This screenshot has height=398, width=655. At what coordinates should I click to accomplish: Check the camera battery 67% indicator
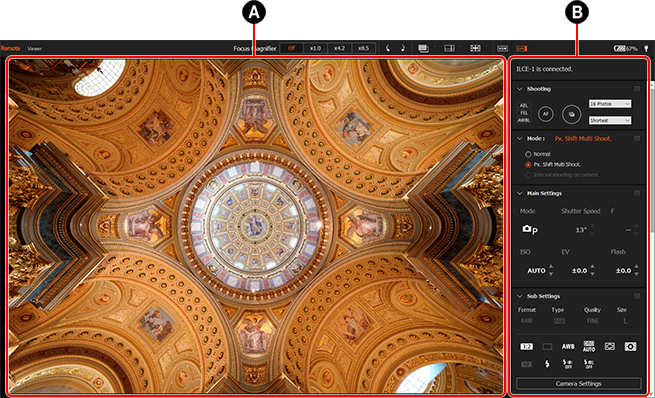625,48
